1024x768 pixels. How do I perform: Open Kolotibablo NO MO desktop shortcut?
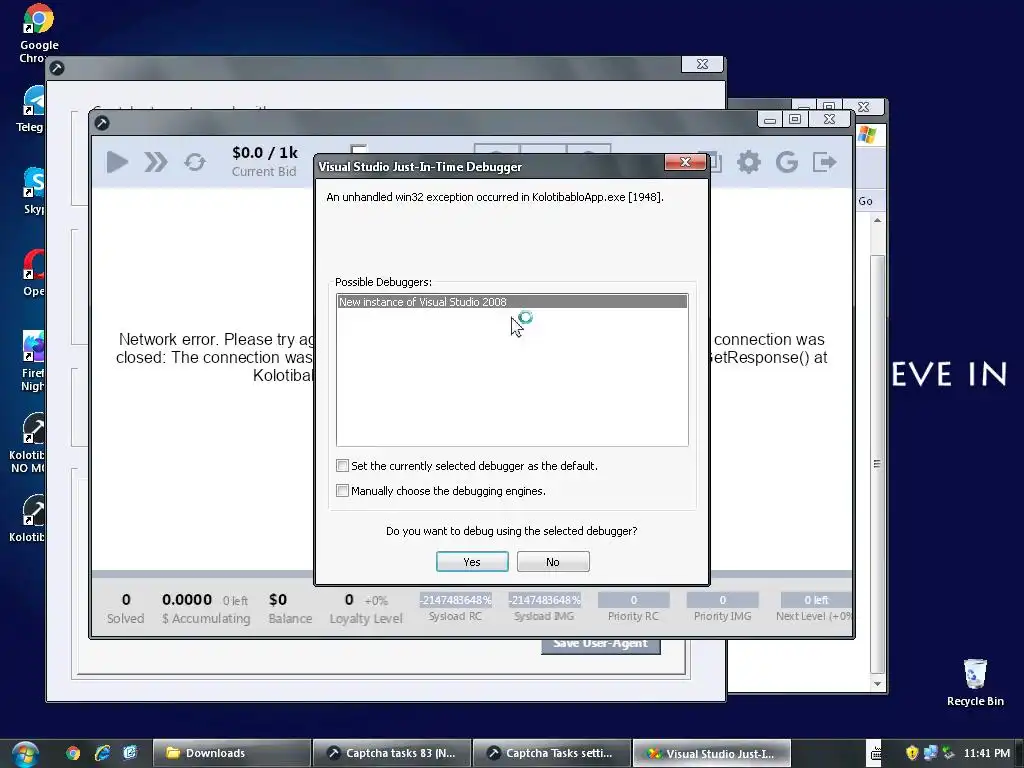pos(29,443)
